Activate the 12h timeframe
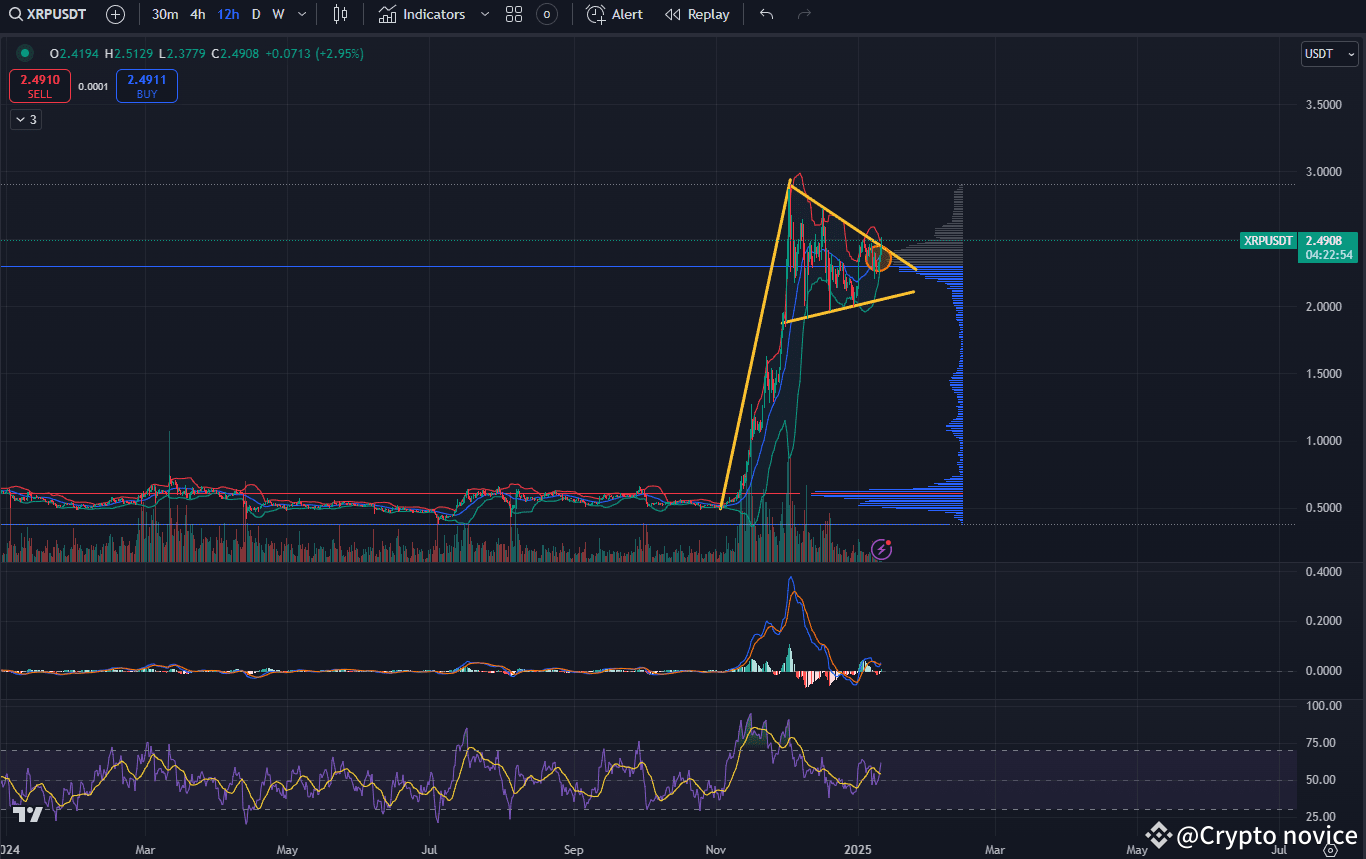Viewport: 1366px width, 859px height. pyautogui.click(x=227, y=14)
